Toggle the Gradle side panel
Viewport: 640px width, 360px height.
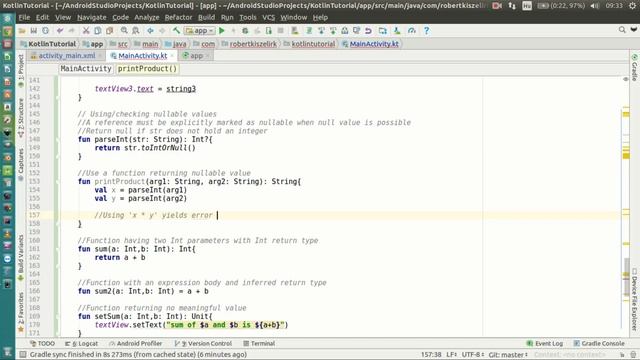coord(634,67)
